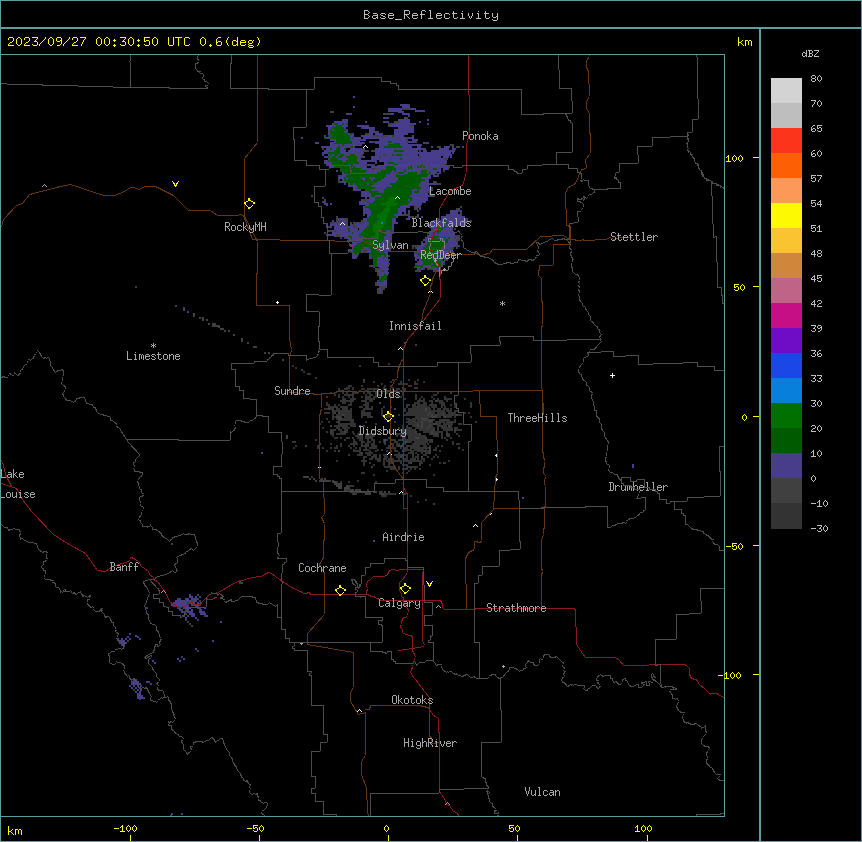Click the Airdrie city label

tap(403, 537)
